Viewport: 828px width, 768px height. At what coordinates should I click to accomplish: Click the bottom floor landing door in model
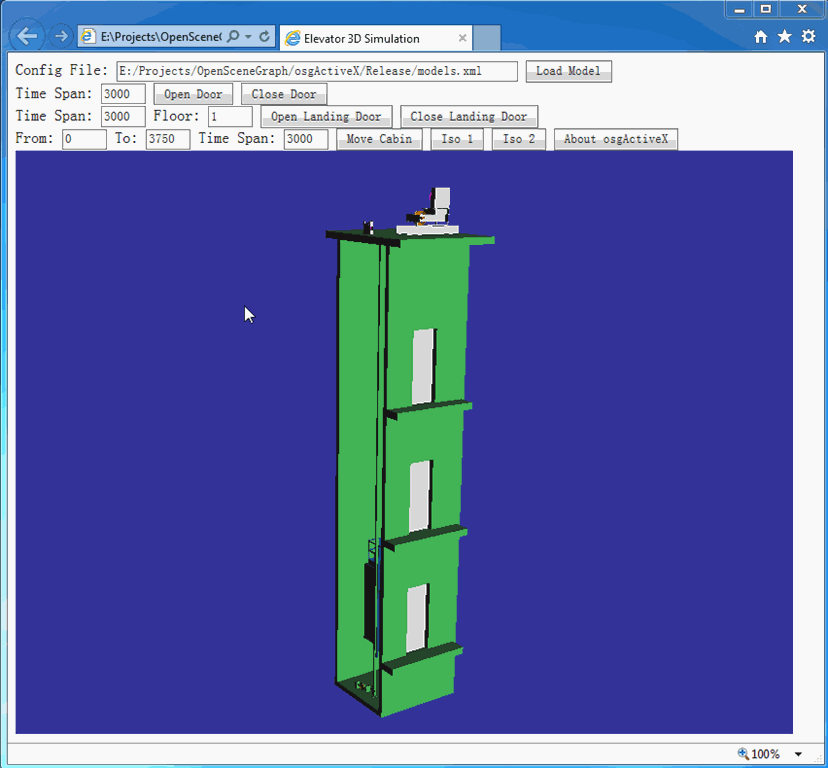tap(417, 617)
